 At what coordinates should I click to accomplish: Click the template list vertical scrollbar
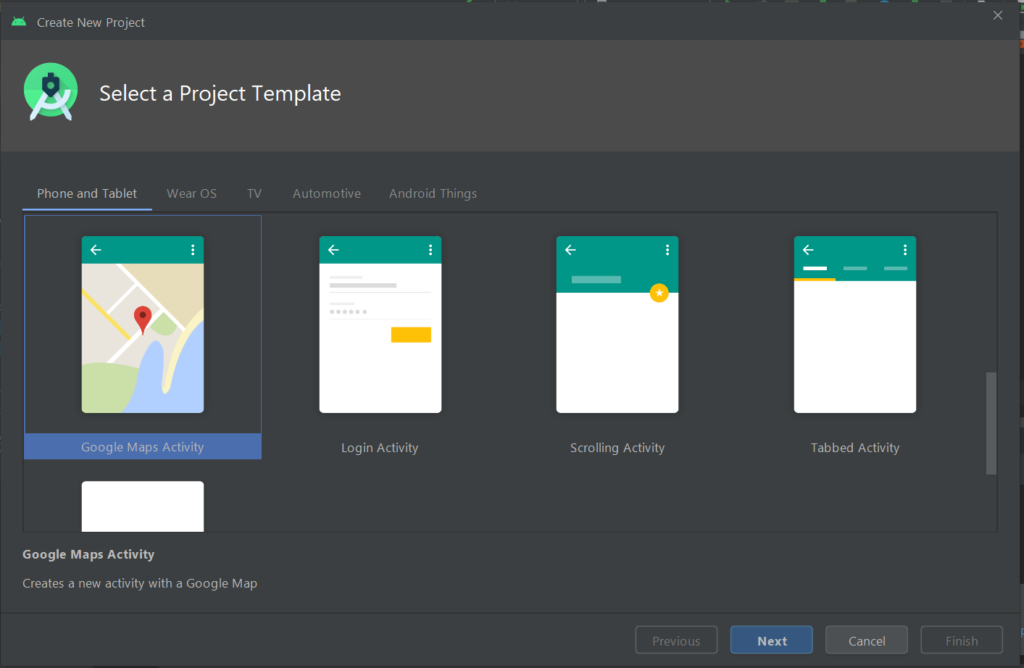990,423
